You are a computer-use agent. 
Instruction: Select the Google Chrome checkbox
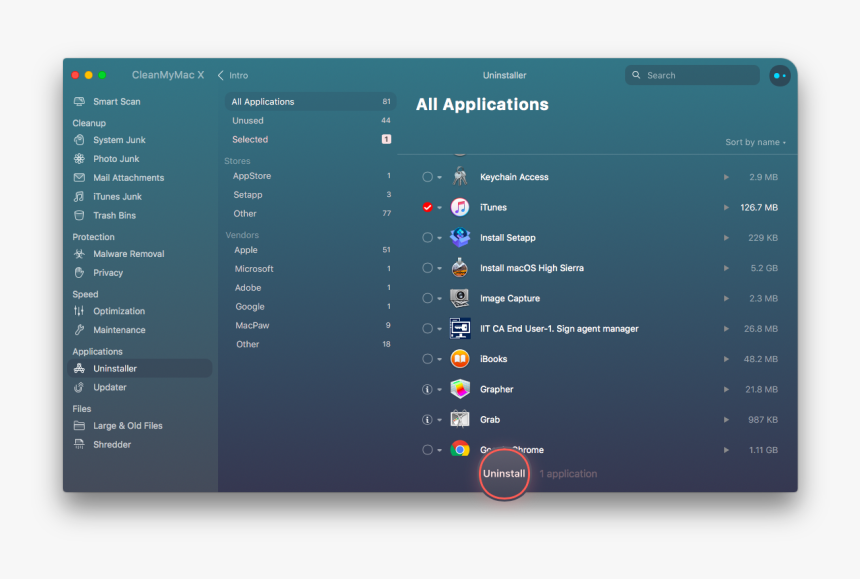[x=427, y=450]
